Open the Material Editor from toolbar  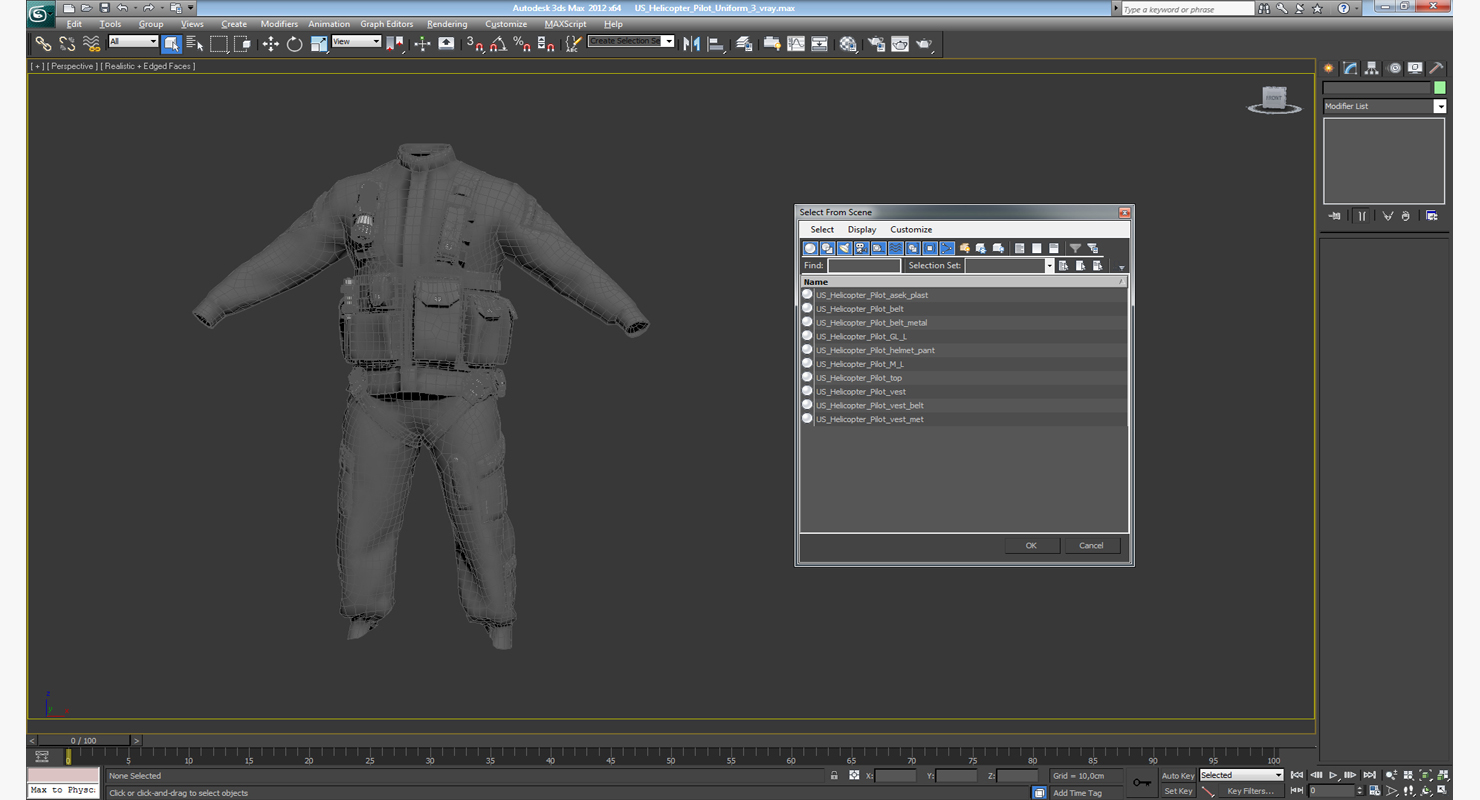[848, 44]
